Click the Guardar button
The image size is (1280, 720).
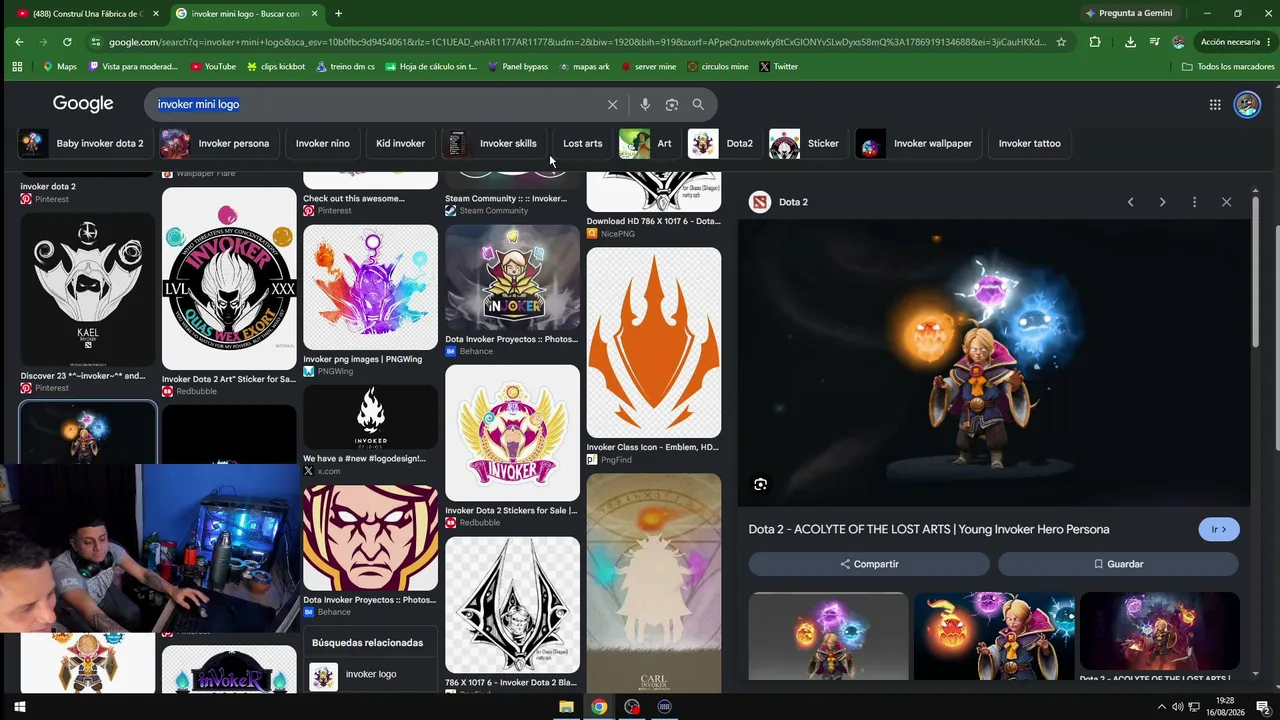(x=1118, y=564)
